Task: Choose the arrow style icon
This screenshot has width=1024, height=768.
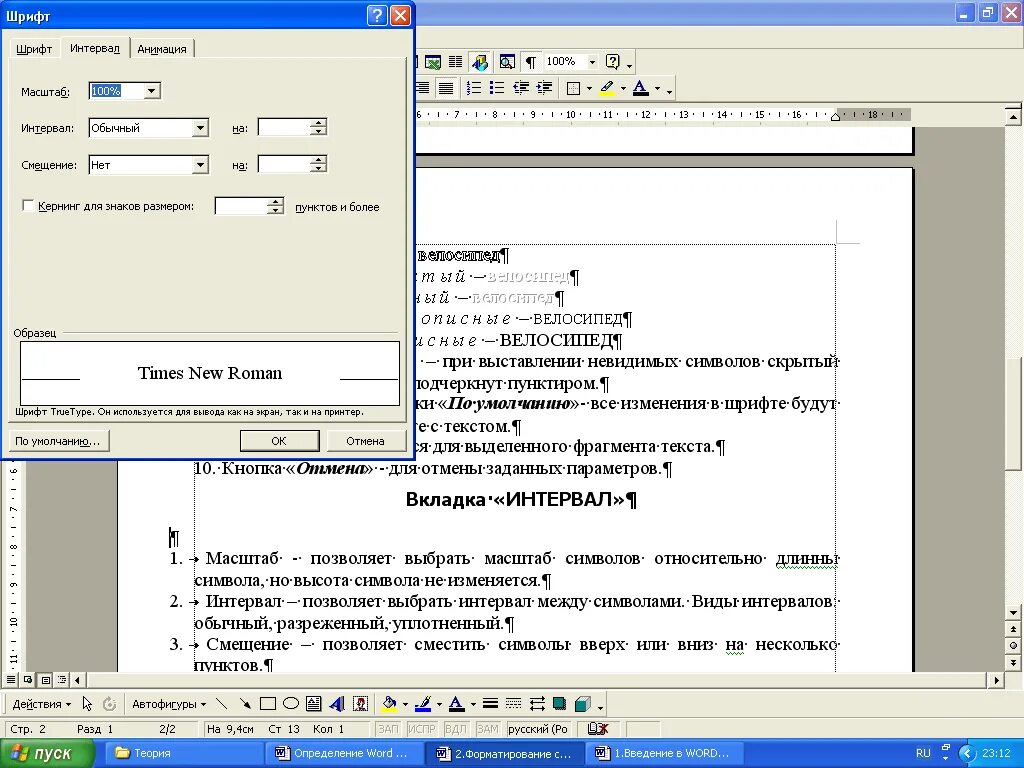Action: pyautogui.click(x=537, y=704)
